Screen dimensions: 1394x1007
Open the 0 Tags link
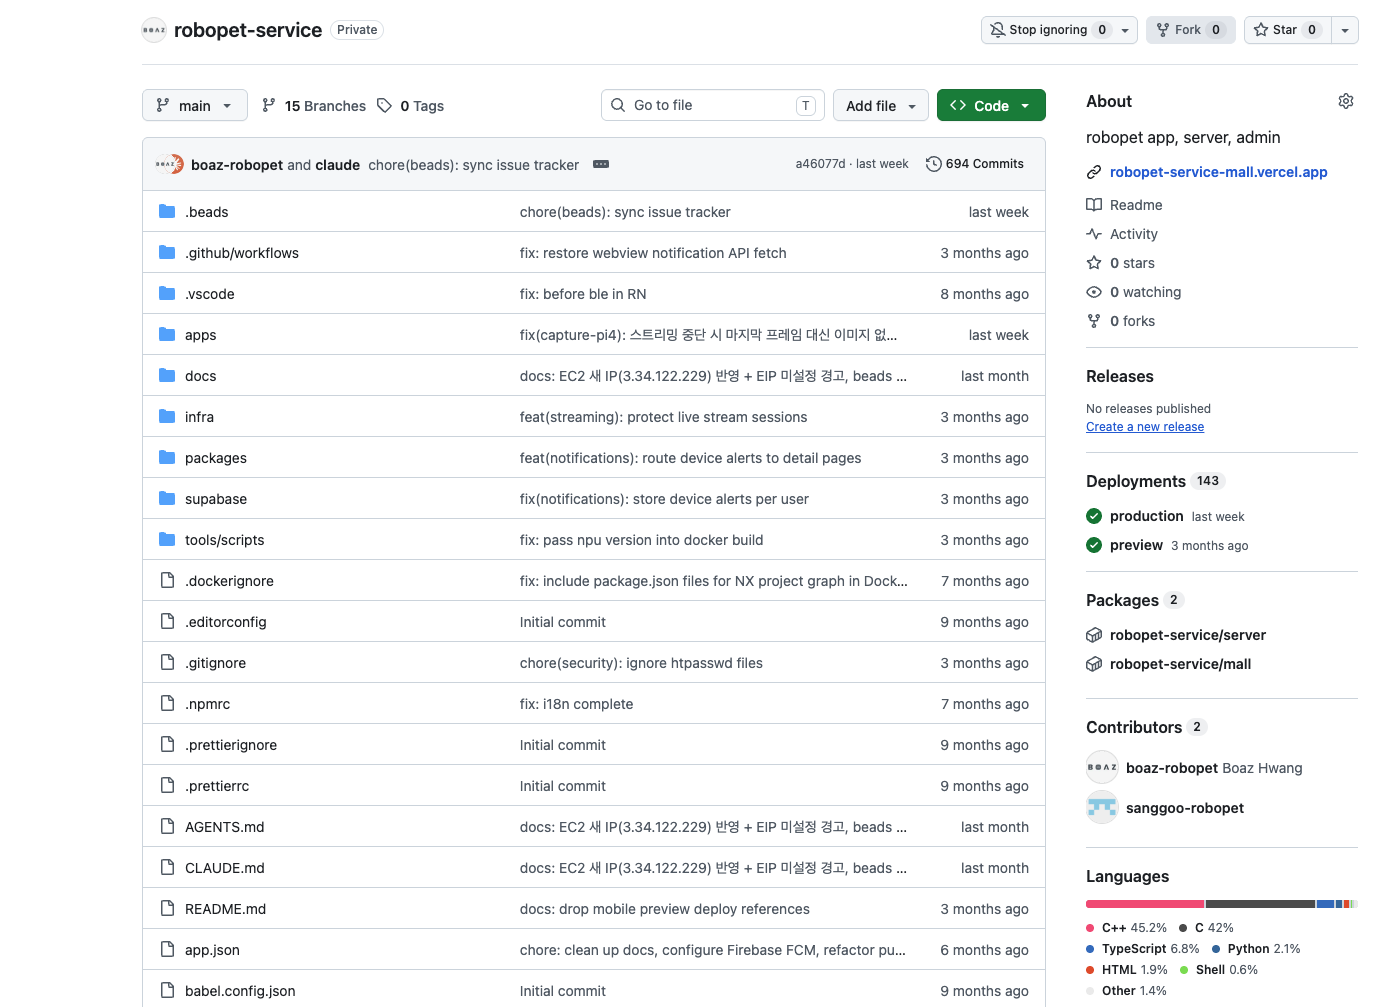click(x=410, y=105)
